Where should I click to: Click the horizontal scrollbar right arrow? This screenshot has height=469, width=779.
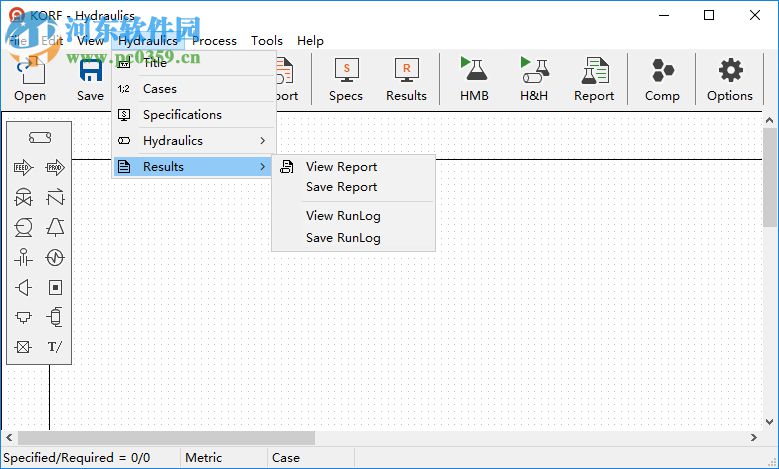pos(754,438)
